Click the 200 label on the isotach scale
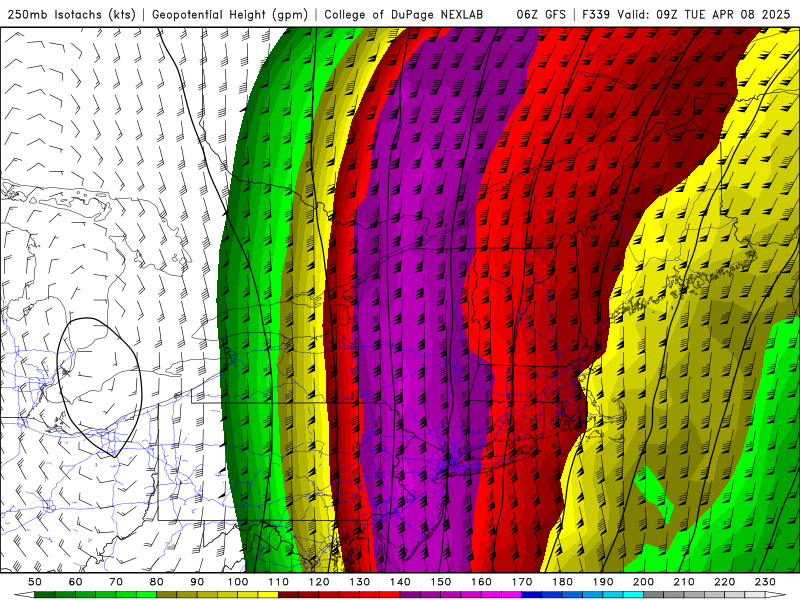The width and height of the screenshot is (800, 600). (x=643, y=582)
